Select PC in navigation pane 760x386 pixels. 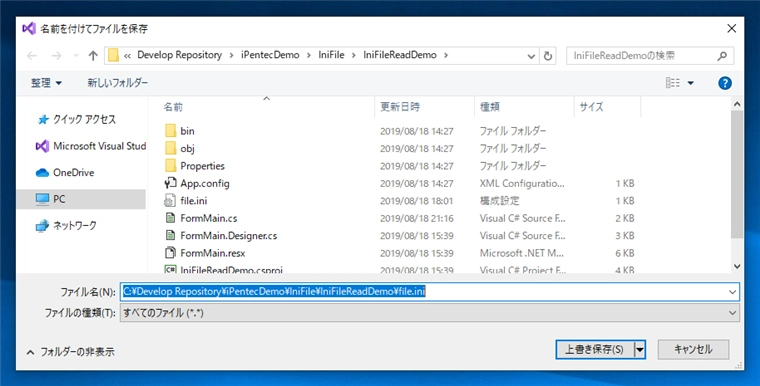(81, 199)
